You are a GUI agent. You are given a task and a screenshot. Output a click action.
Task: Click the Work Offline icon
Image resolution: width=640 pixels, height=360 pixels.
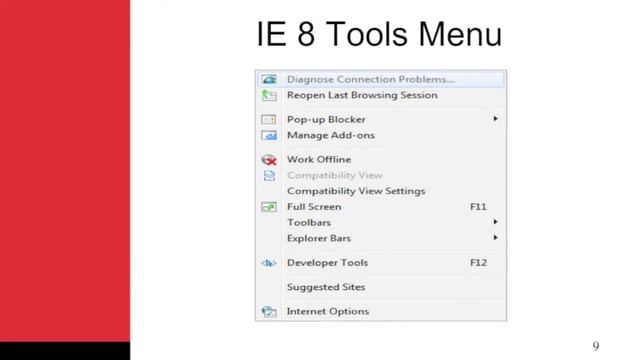click(x=269, y=160)
